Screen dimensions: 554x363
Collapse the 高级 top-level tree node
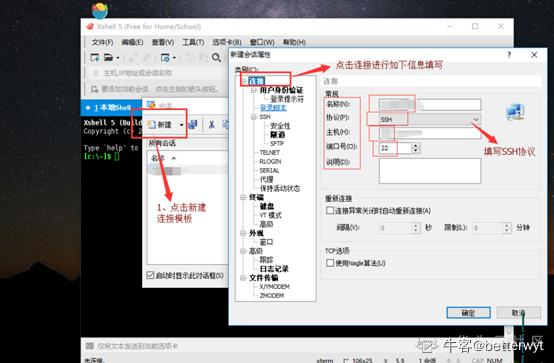[243, 251]
